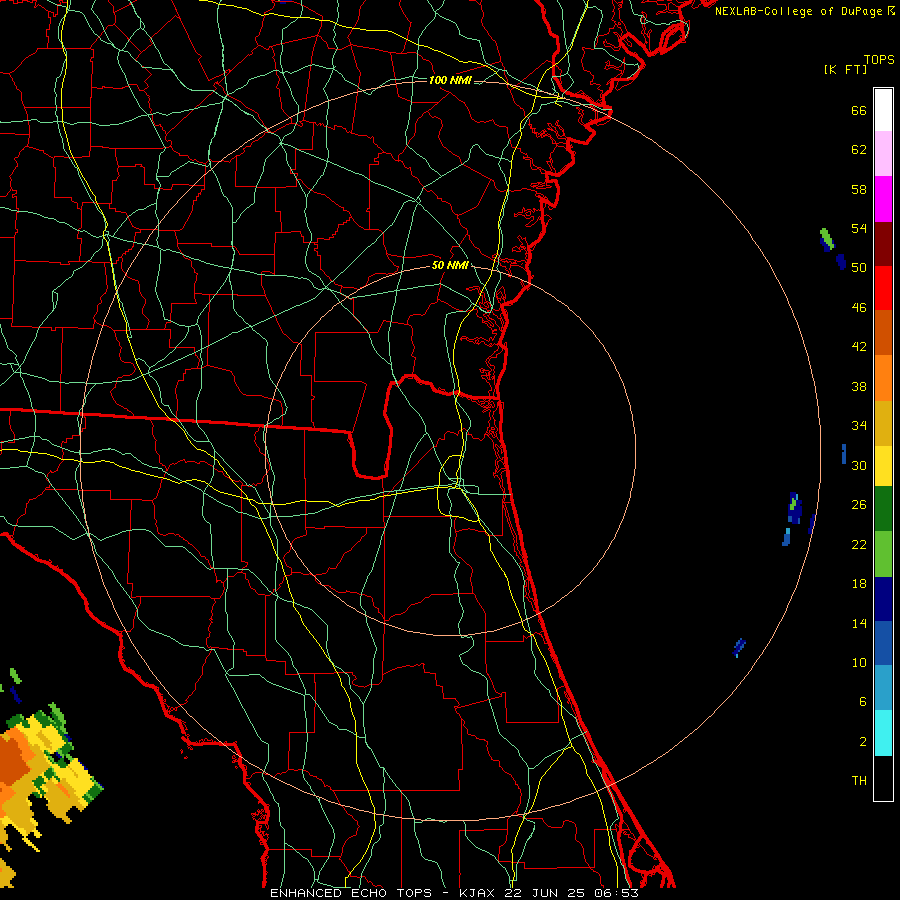Click the "2" legend value
The width and height of the screenshot is (900, 900).
[x=862, y=741]
